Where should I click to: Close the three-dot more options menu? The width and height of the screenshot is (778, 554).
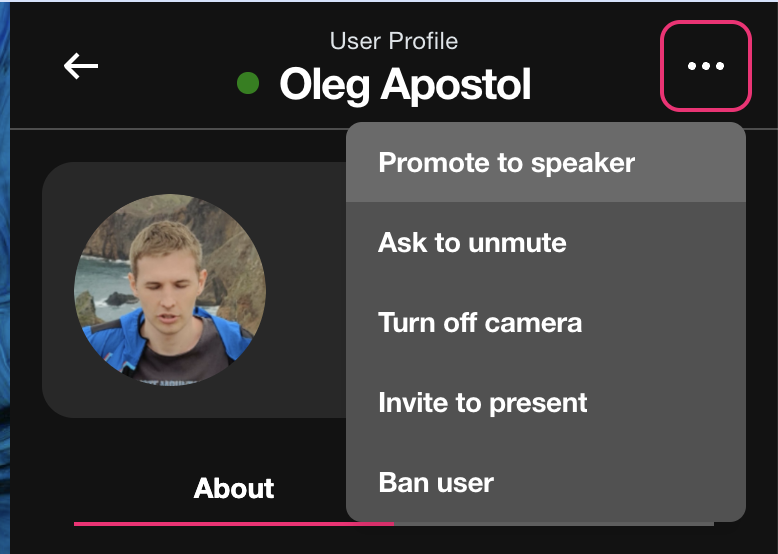click(705, 66)
